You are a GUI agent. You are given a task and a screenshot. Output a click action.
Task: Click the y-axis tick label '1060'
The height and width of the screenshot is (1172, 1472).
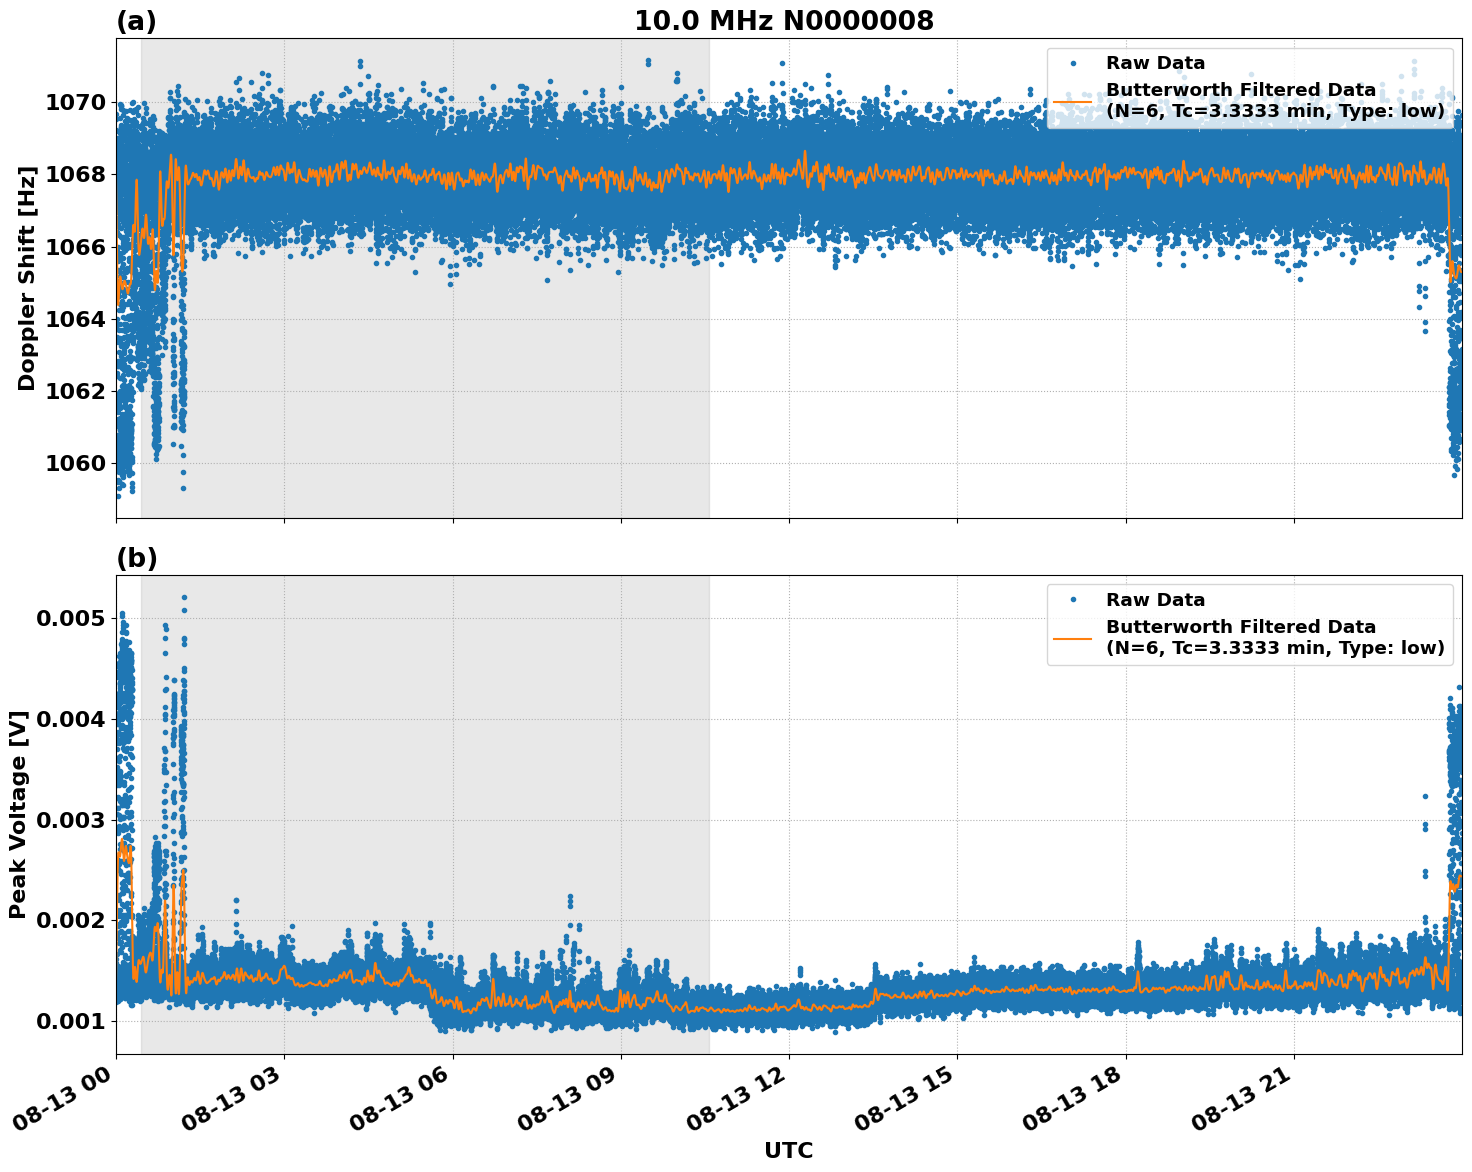click(76, 463)
